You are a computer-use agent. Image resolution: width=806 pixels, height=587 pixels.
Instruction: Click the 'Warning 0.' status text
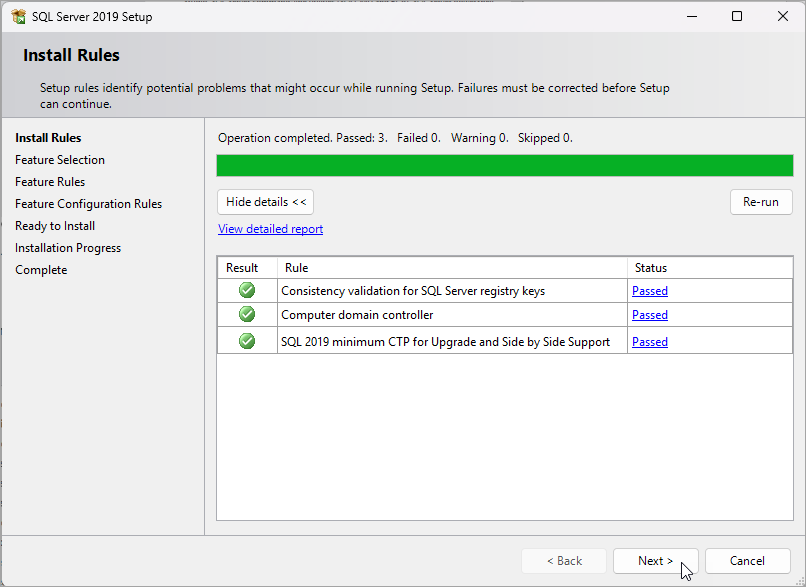pyautogui.click(x=480, y=138)
